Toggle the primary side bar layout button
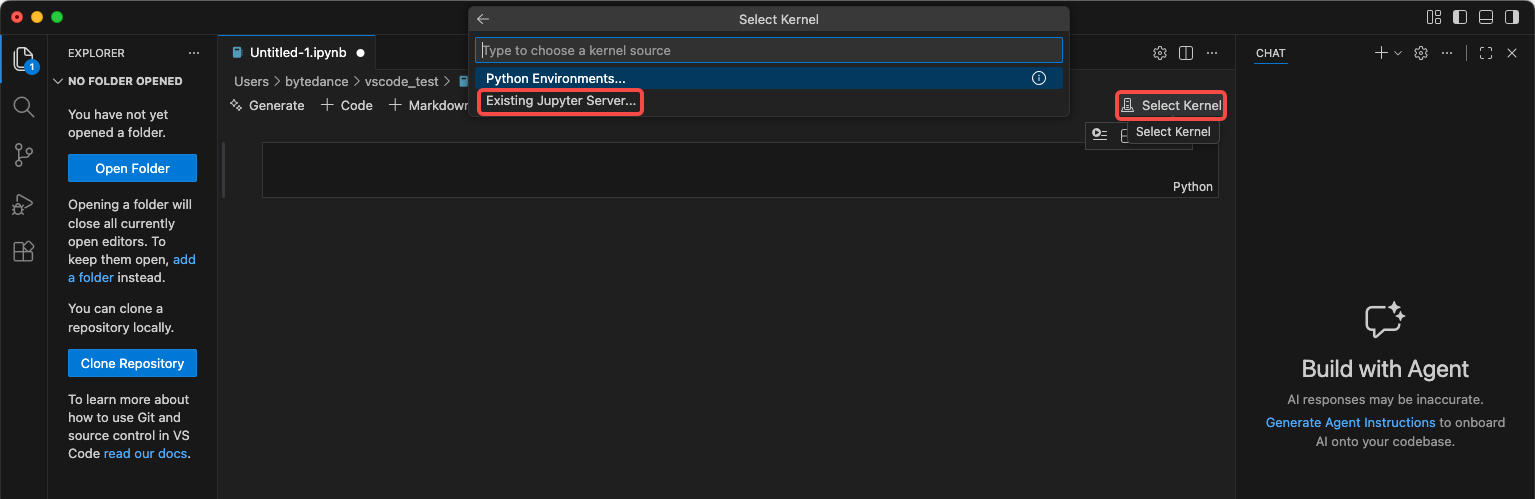 tap(1460, 17)
